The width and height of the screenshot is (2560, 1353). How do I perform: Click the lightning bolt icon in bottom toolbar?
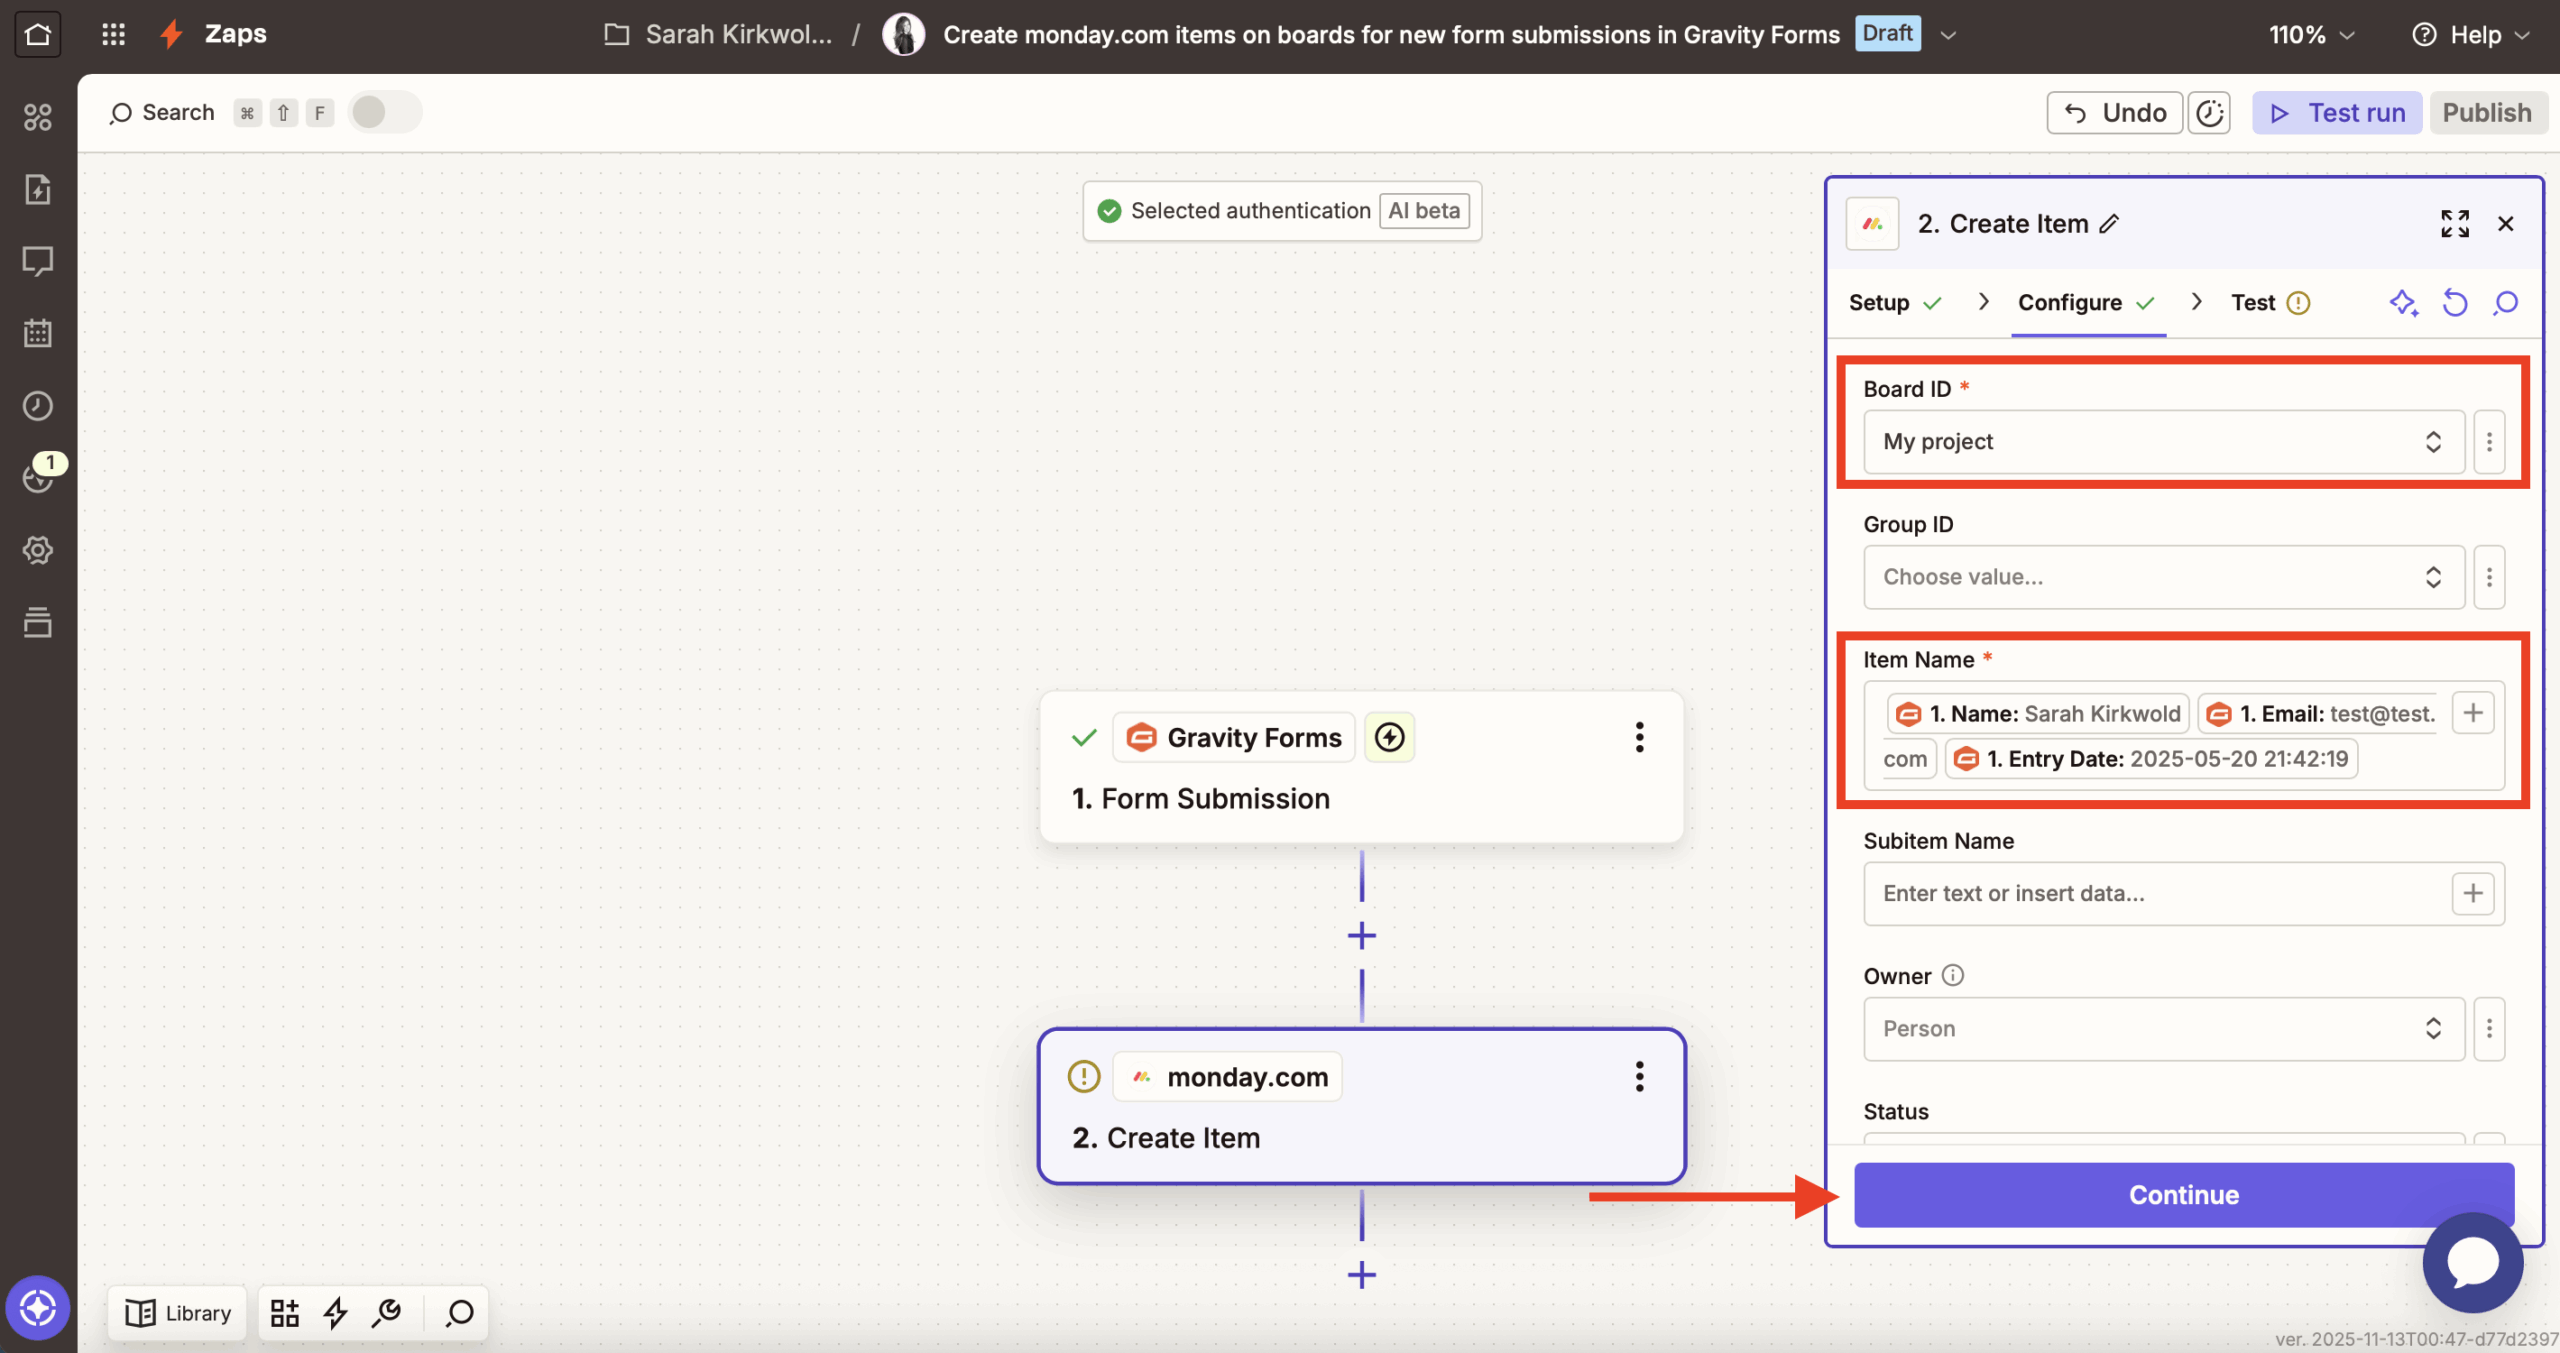click(336, 1312)
